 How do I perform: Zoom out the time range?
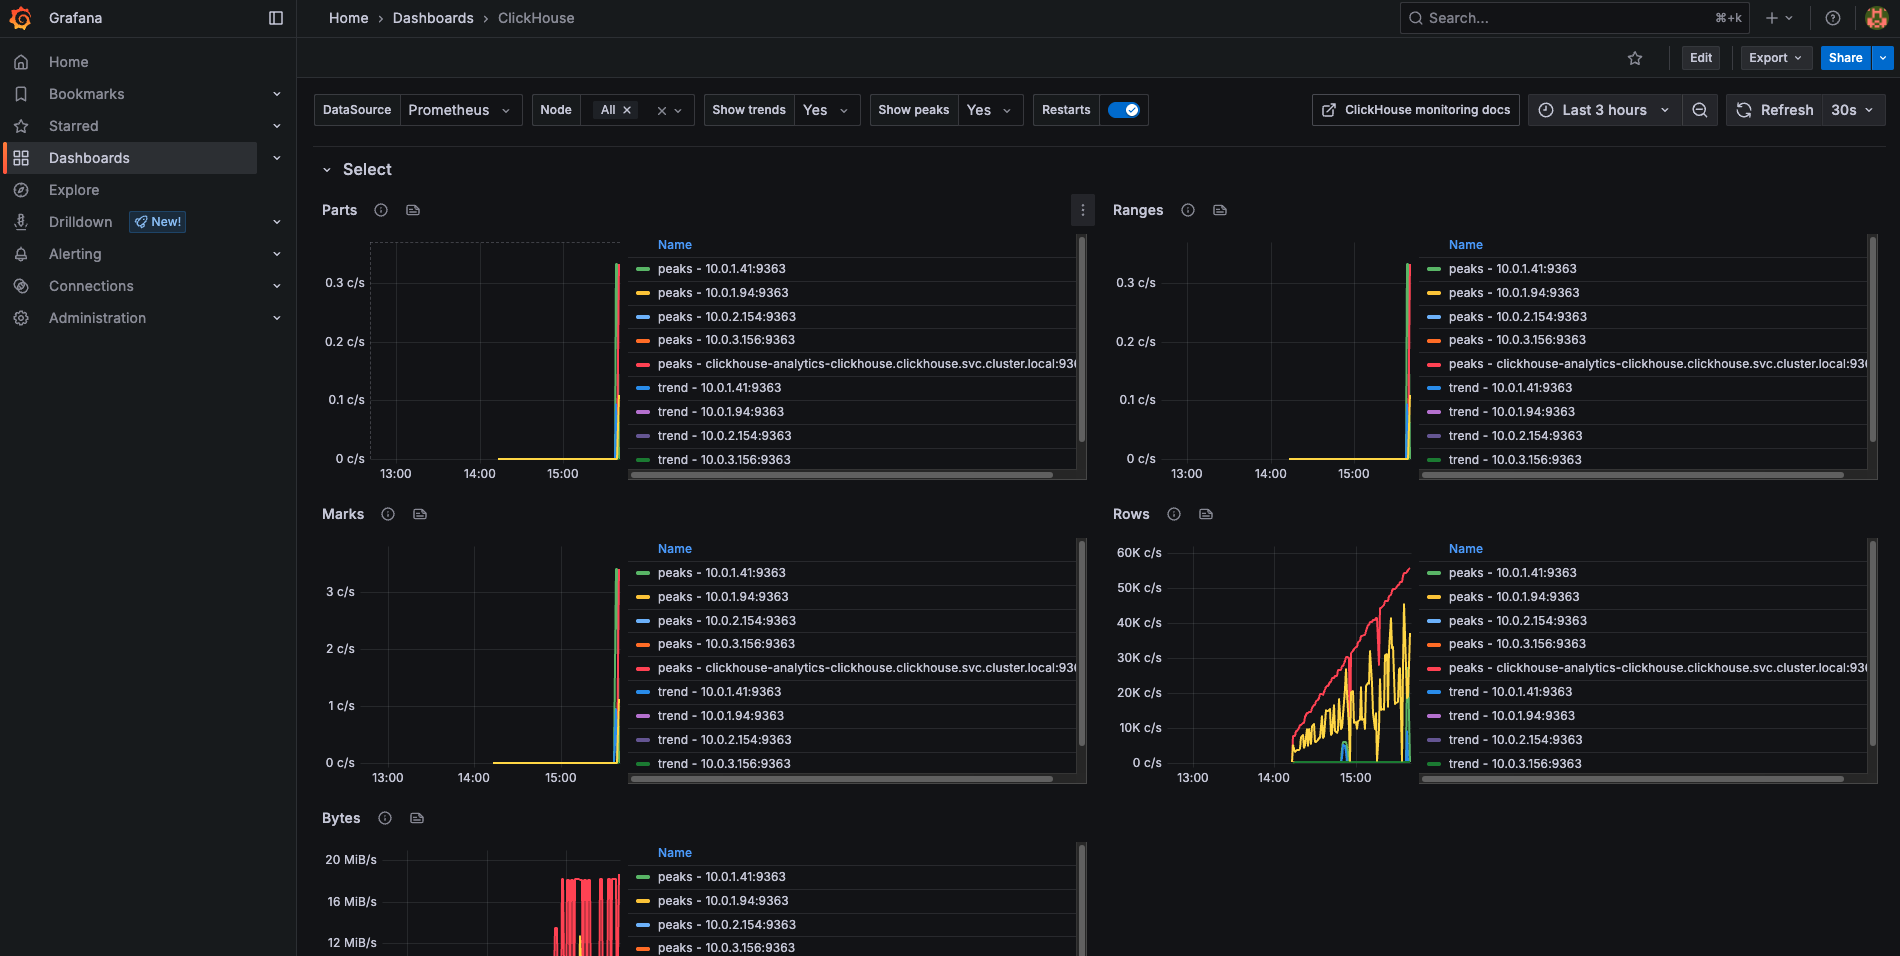[x=1699, y=110]
